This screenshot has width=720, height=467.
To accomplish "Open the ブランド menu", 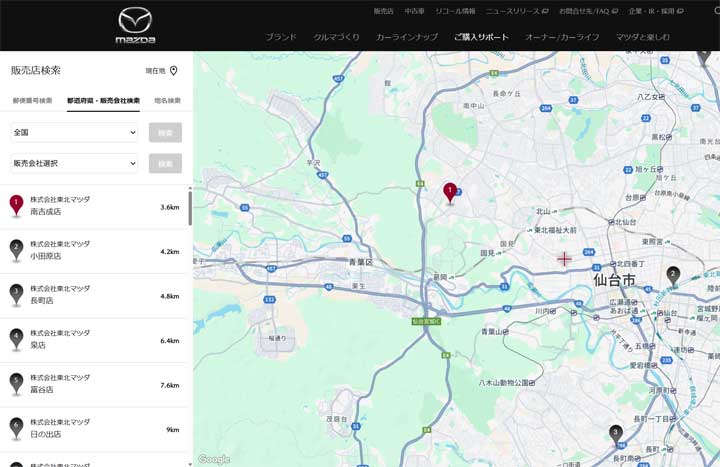I will tap(281, 37).
